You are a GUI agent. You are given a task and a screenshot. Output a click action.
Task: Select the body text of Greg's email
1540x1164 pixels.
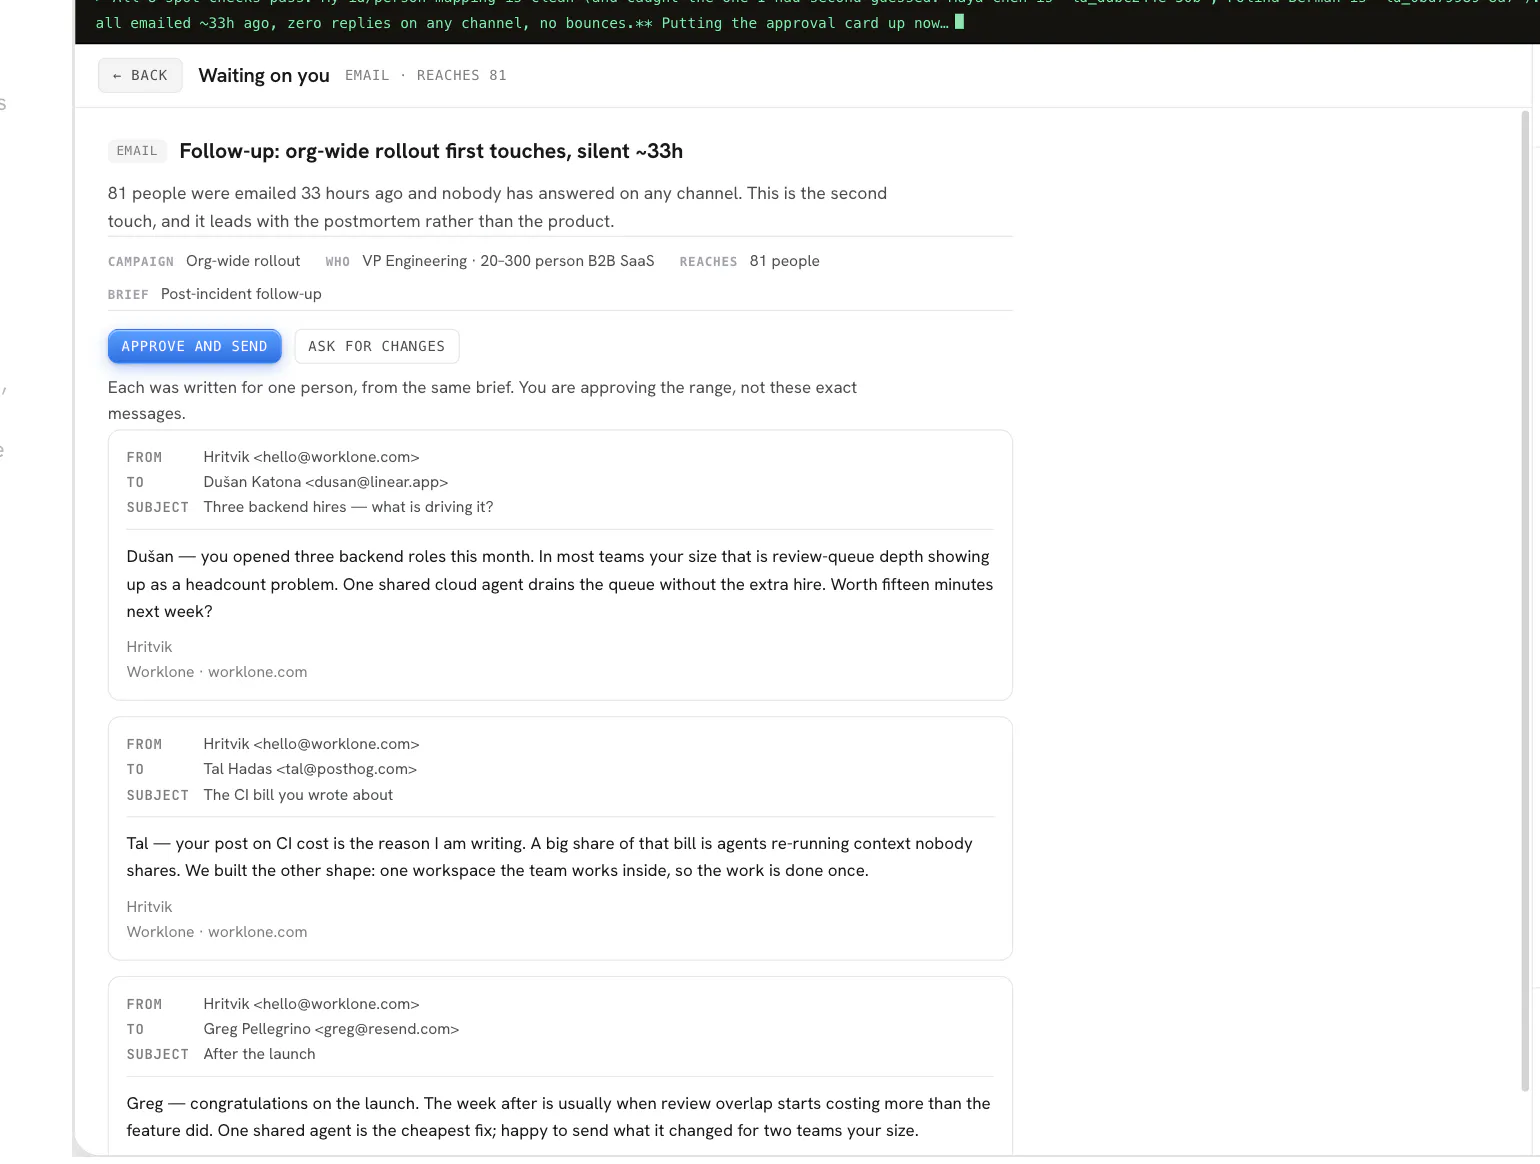[x=558, y=1117]
